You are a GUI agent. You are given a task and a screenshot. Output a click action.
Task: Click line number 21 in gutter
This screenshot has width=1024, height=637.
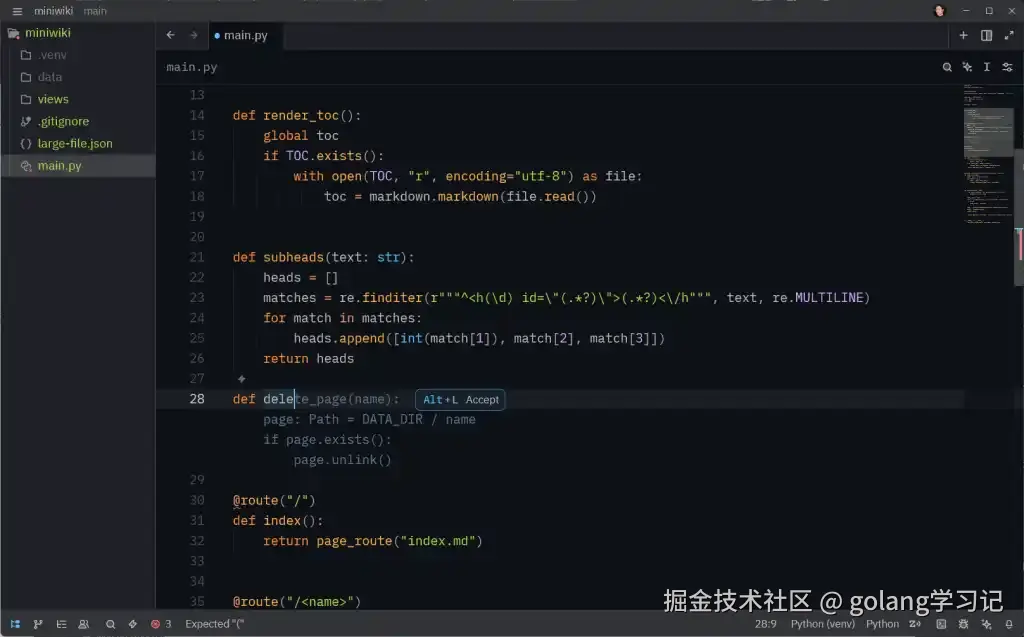pyautogui.click(x=197, y=257)
